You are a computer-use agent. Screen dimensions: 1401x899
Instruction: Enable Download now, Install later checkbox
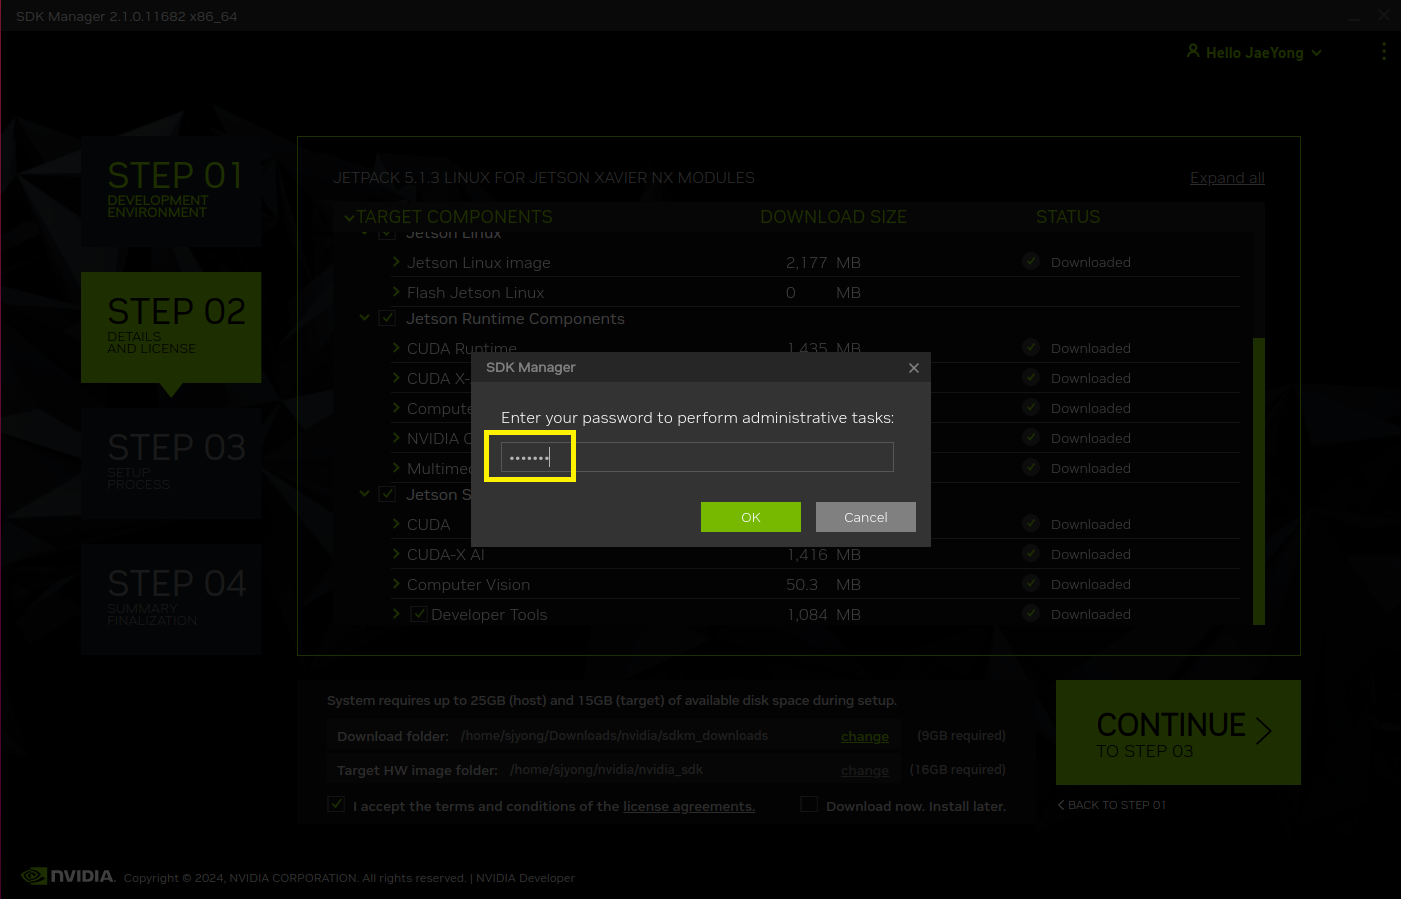click(x=809, y=804)
